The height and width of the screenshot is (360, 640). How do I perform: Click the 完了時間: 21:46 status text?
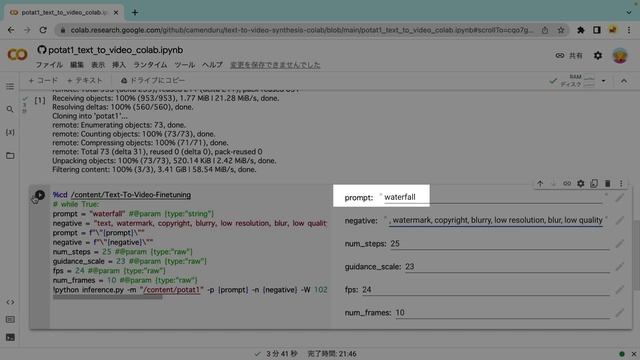click(x=331, y=354)
